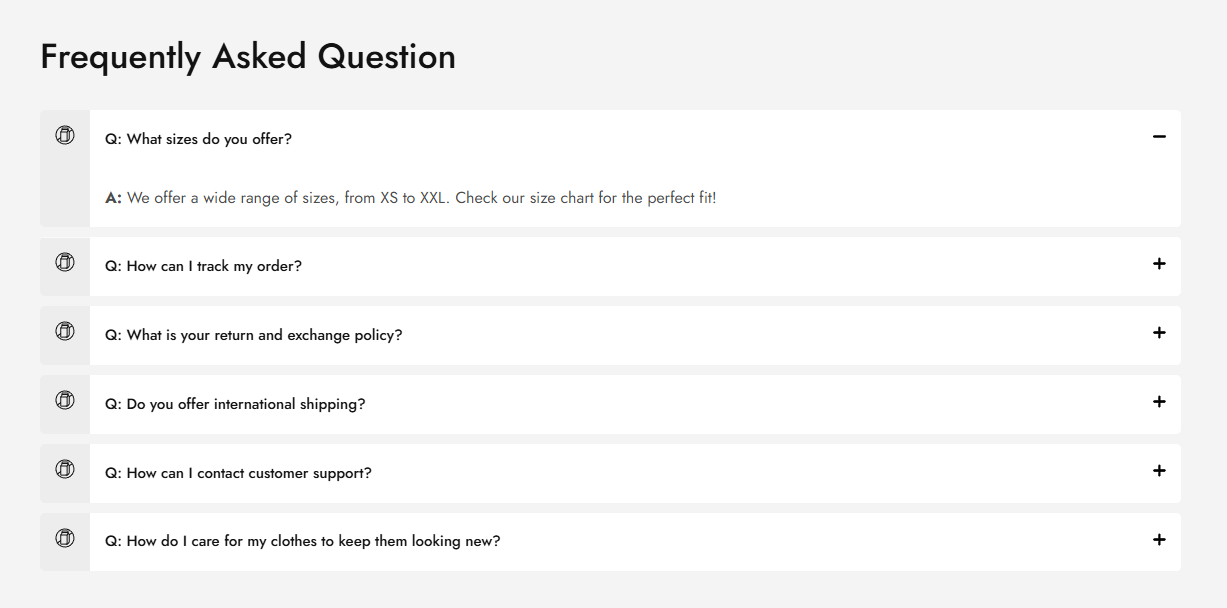Viewport: 1227px width, 608px height.
Task: Expand the customer support question
Action: coord(1159,471)
